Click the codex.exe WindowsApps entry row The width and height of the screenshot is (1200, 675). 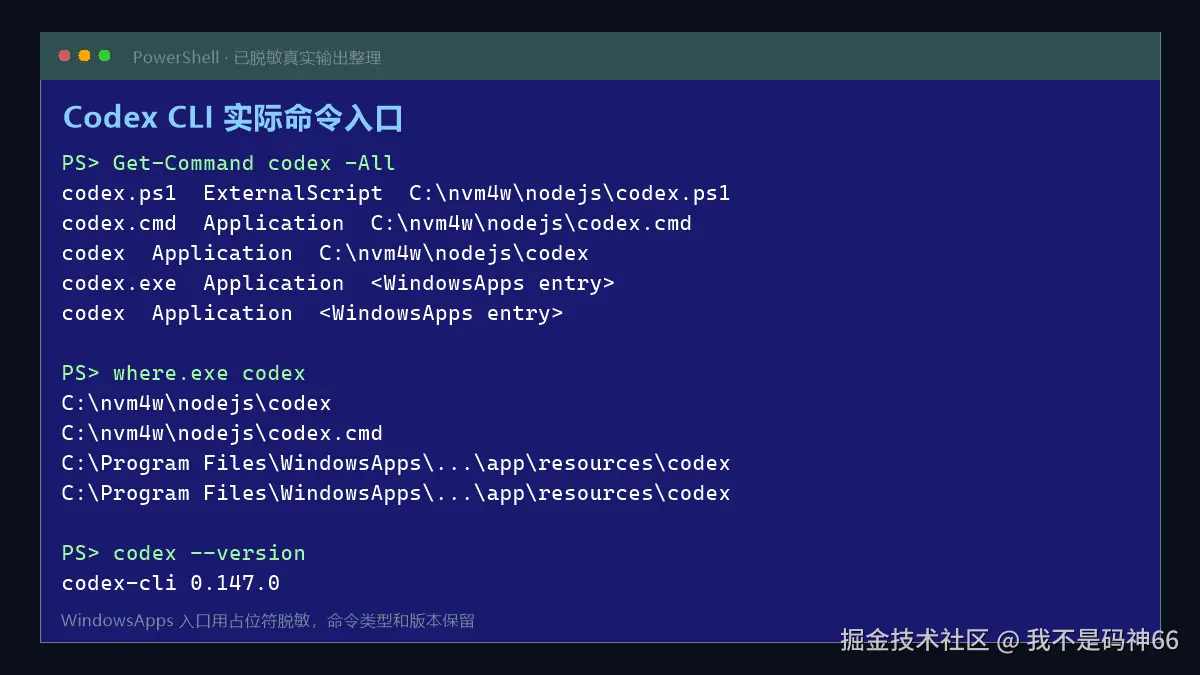pyautogui.click(x=338, y=283)
